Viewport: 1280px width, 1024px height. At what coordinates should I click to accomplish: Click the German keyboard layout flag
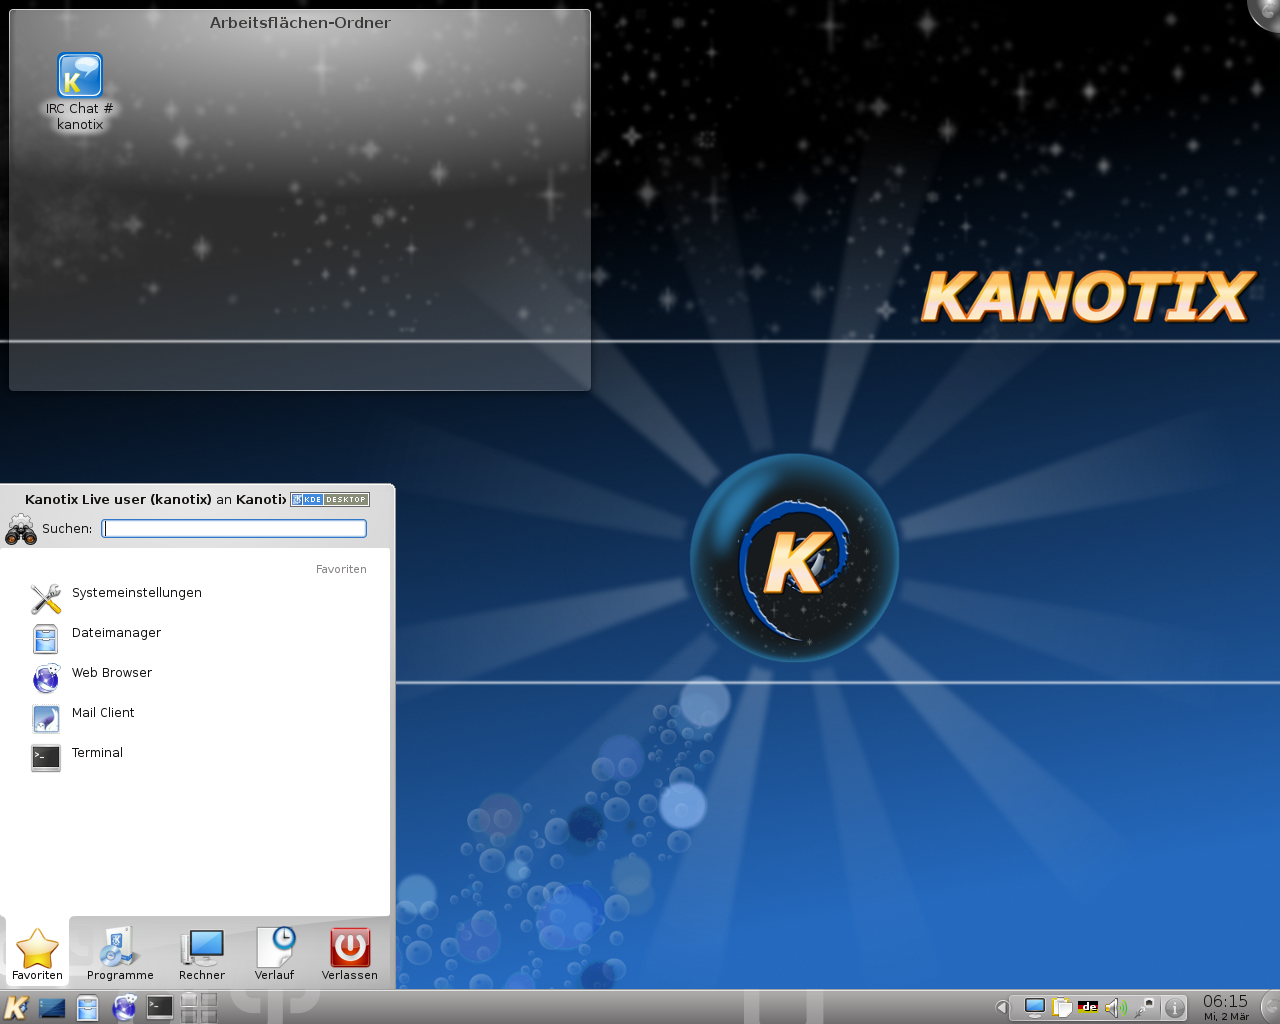1088,1007
